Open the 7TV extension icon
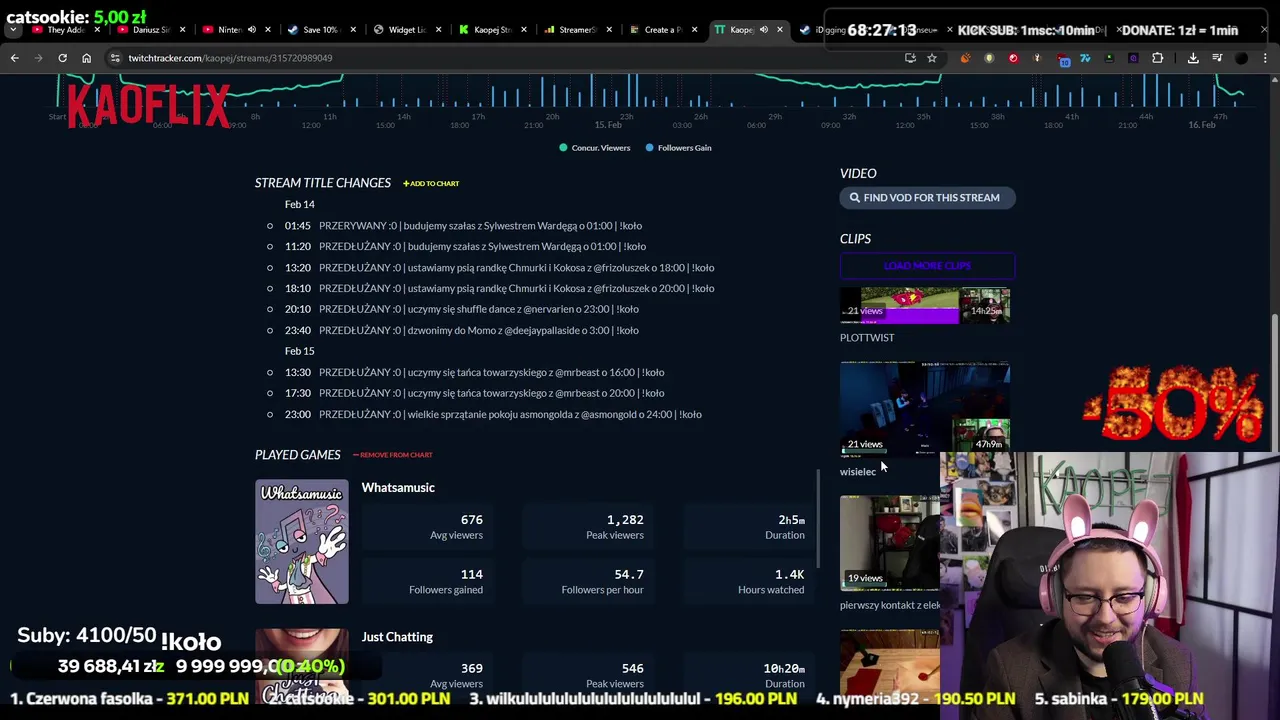 click(1085, 58)
